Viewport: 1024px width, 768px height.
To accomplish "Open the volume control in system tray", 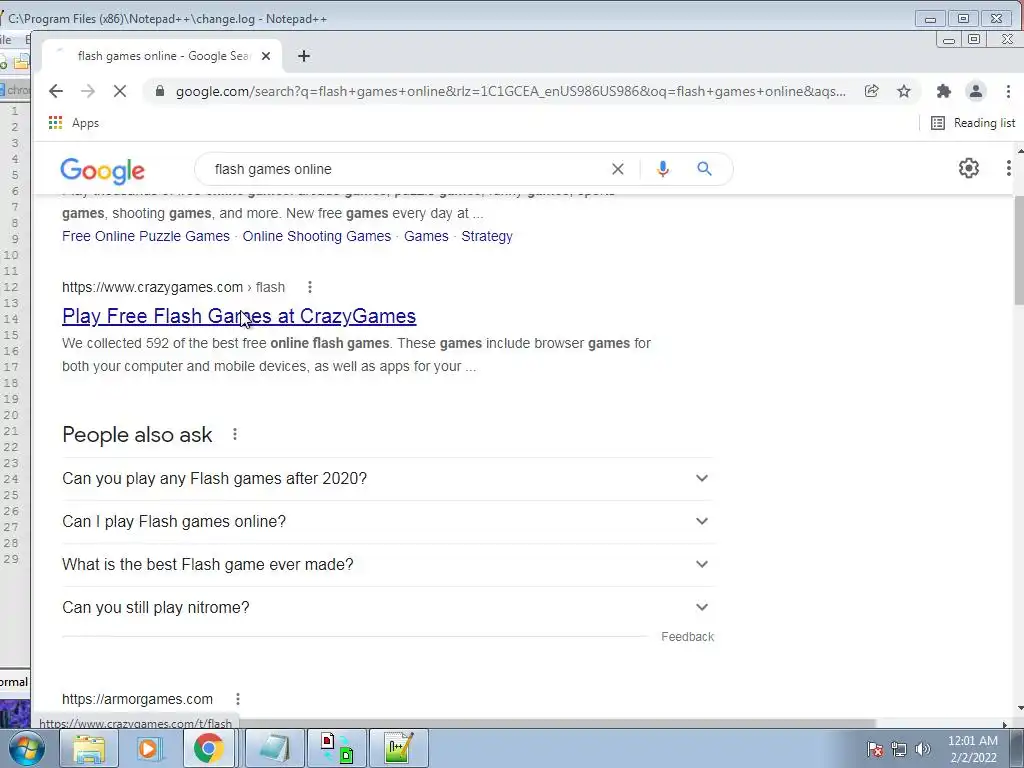I will coord(922,749).
